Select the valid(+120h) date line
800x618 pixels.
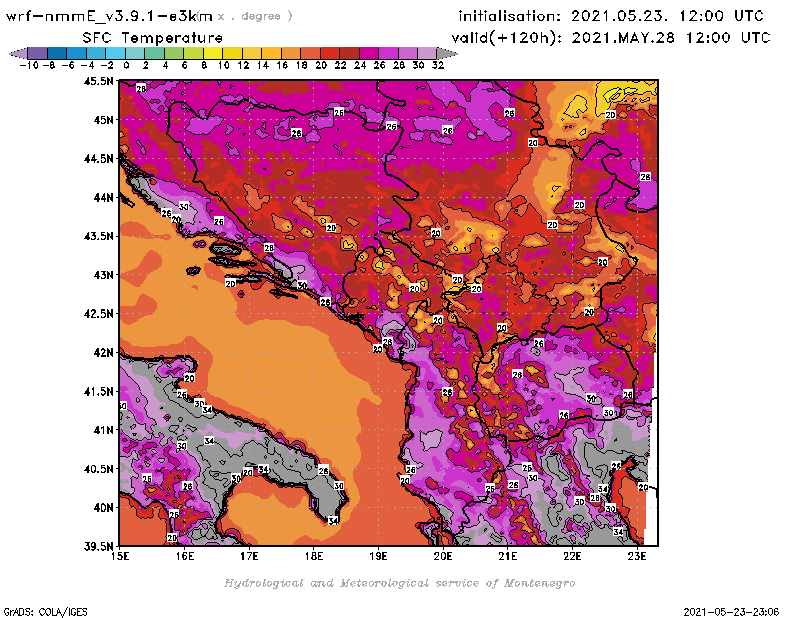[x=611, y=38]
